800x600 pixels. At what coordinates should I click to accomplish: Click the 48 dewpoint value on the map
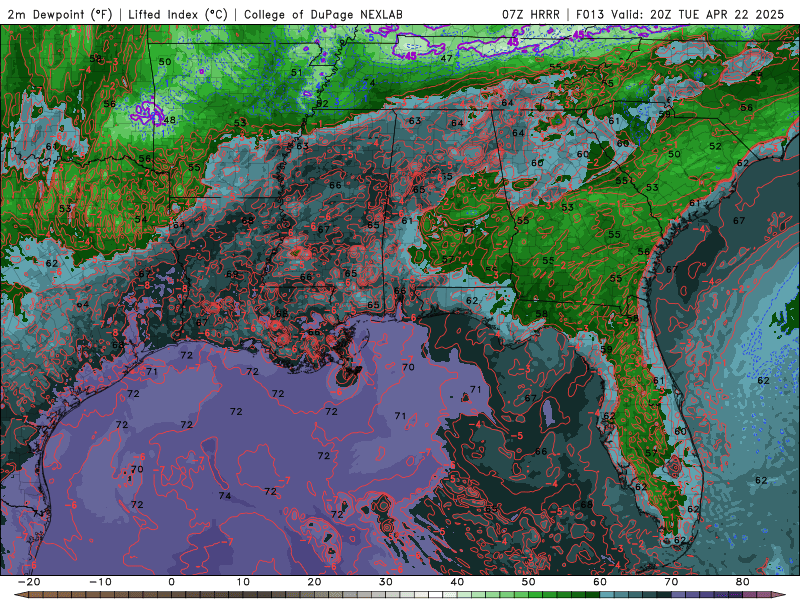click(169, 120)
